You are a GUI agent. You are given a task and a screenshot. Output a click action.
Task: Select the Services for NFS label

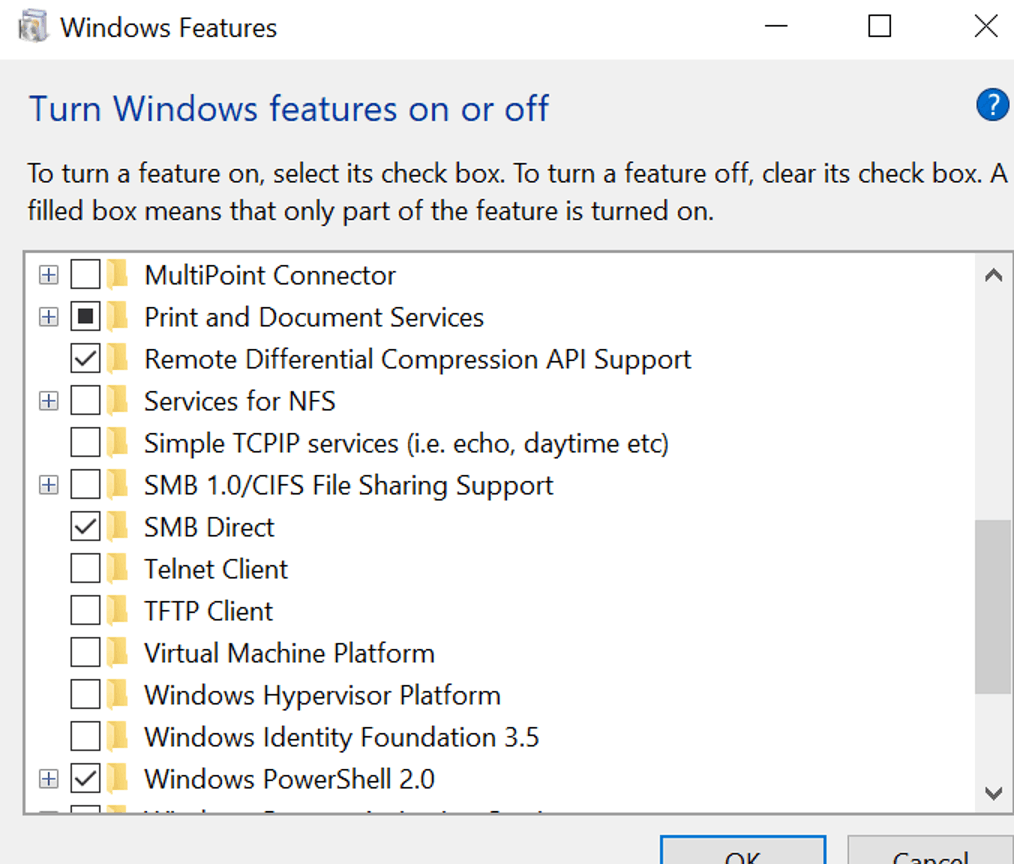pos(239,402)
